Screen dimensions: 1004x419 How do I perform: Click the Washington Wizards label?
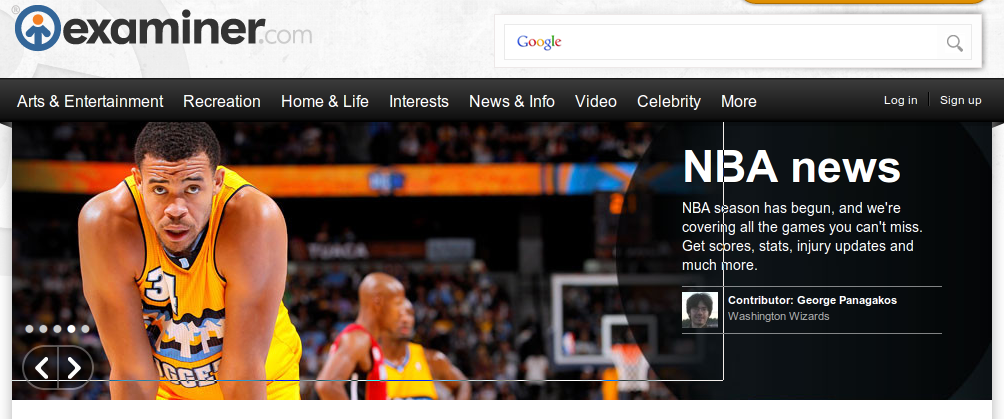click(x=779, y=316)
